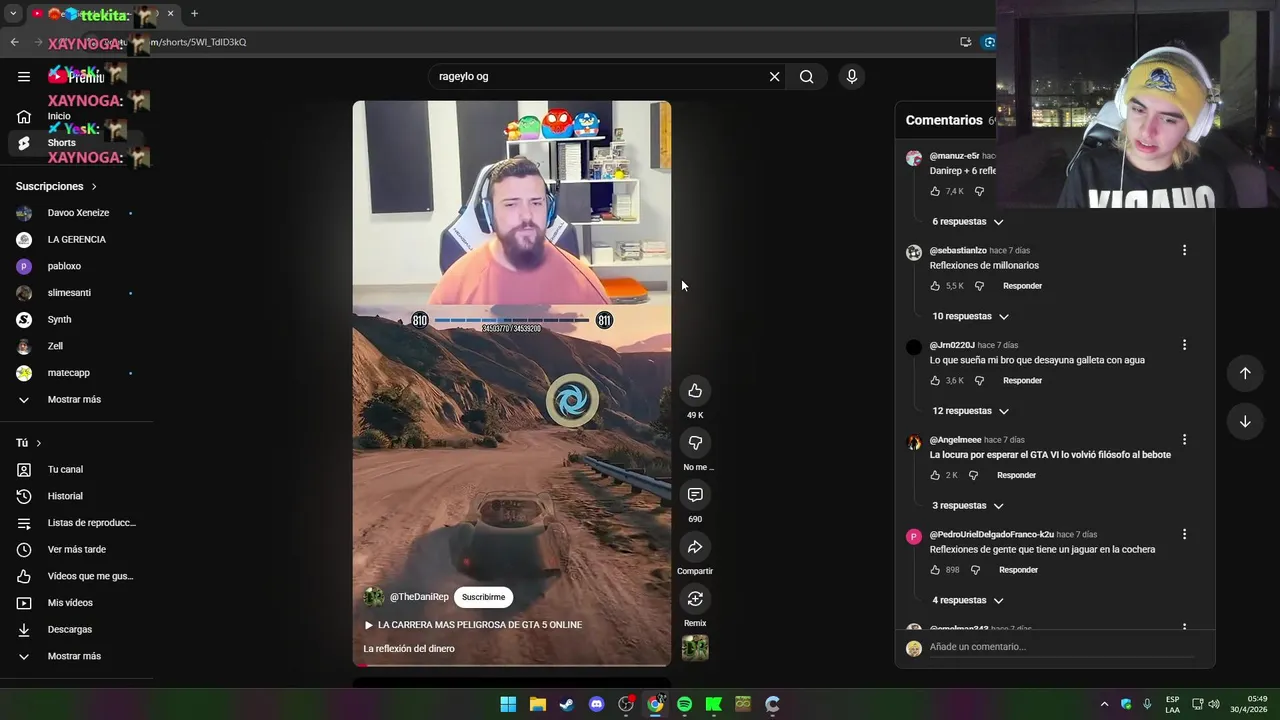Viewport: 1280px width, 720px height.
Task: Clear the search box with the X icon
Action: pyautogui.click(x=774, y=76)
